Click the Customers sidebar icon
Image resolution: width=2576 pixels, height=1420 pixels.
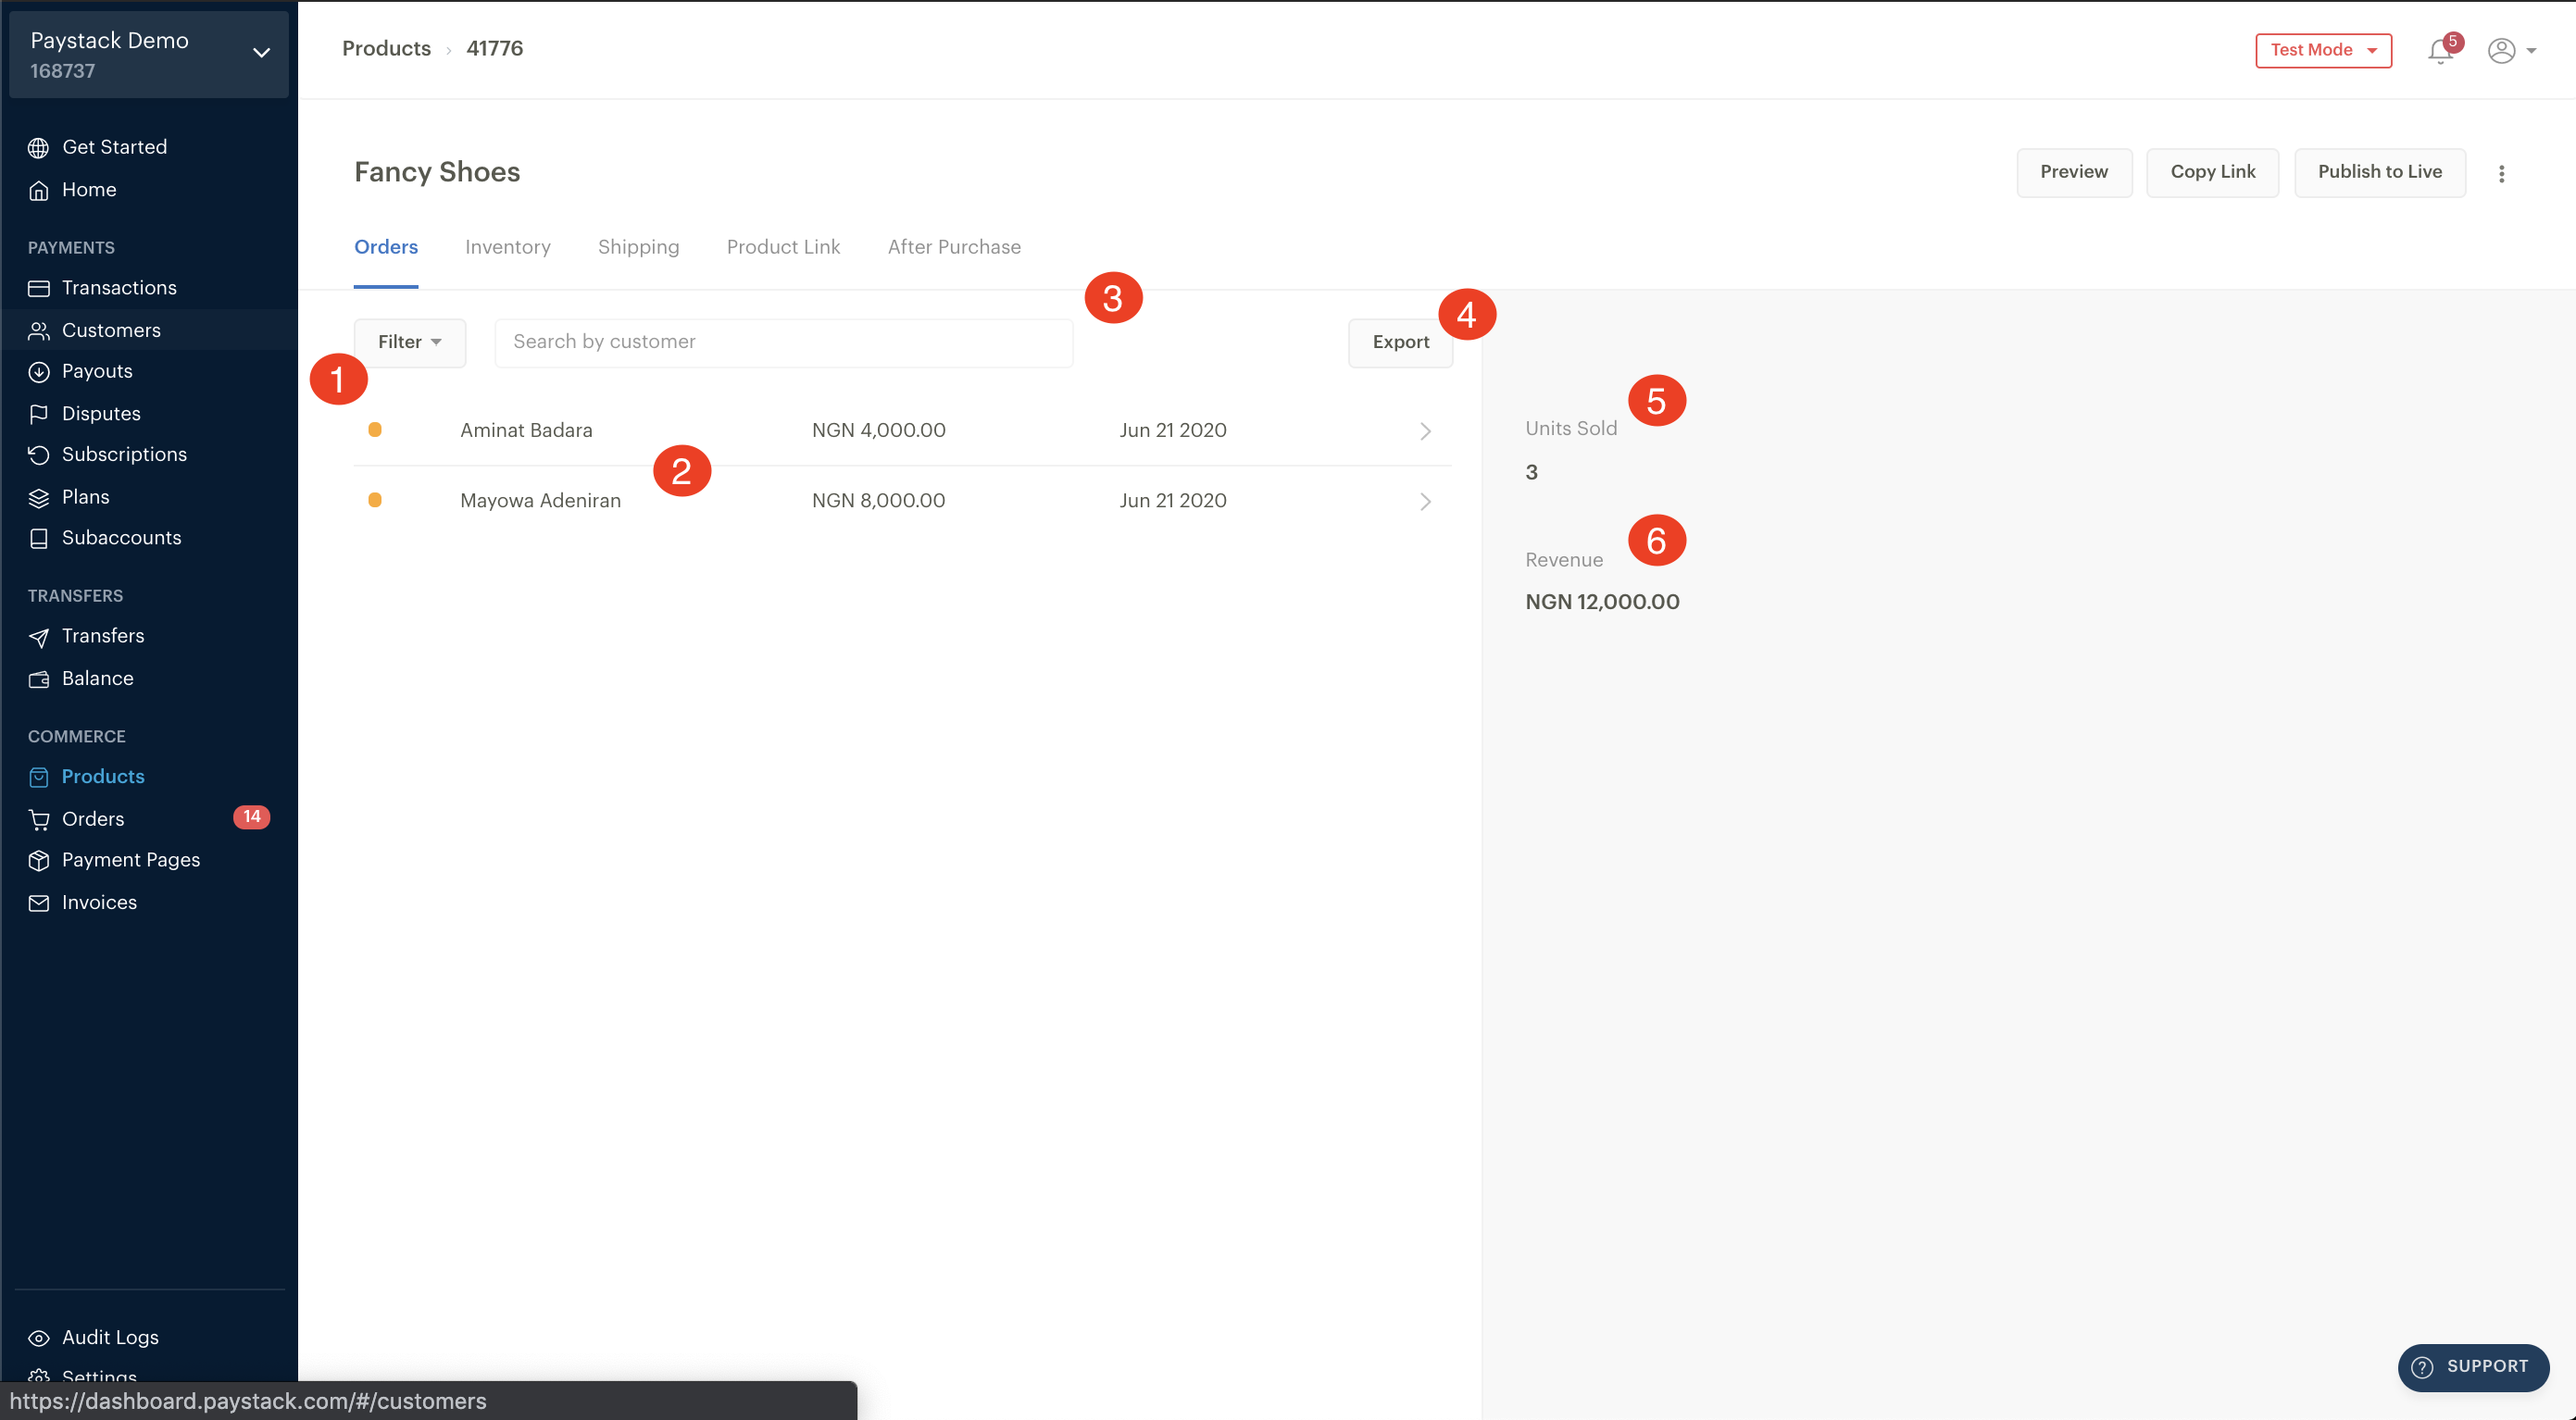tap(39, 329)
